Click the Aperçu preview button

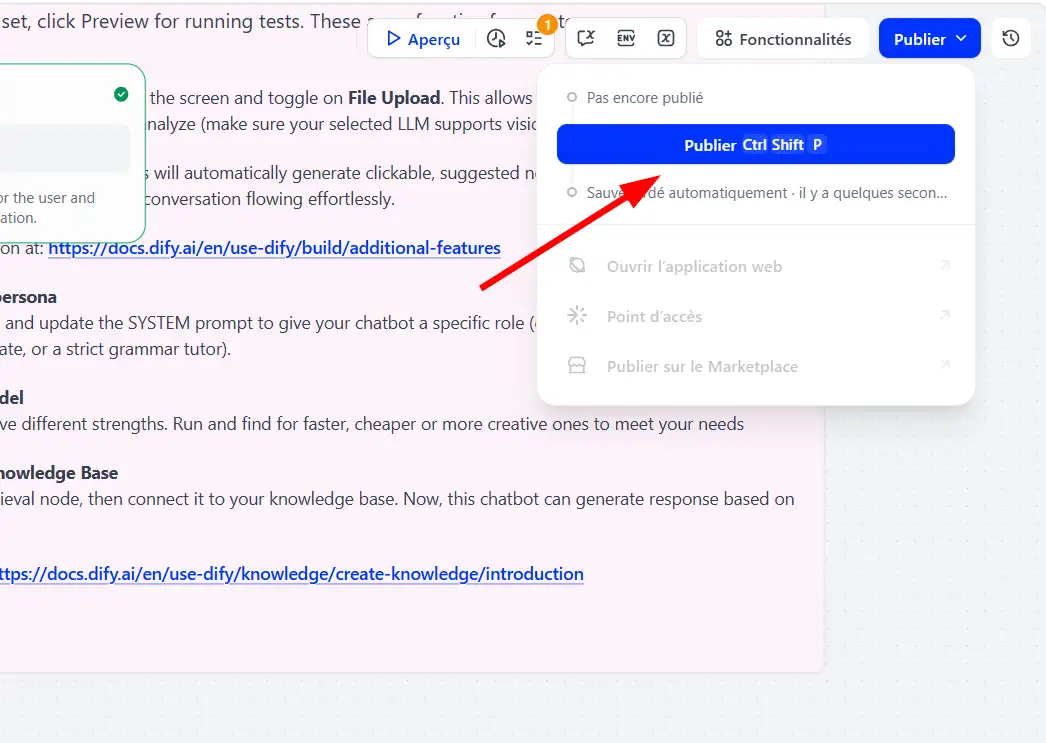tap(423, 39)
